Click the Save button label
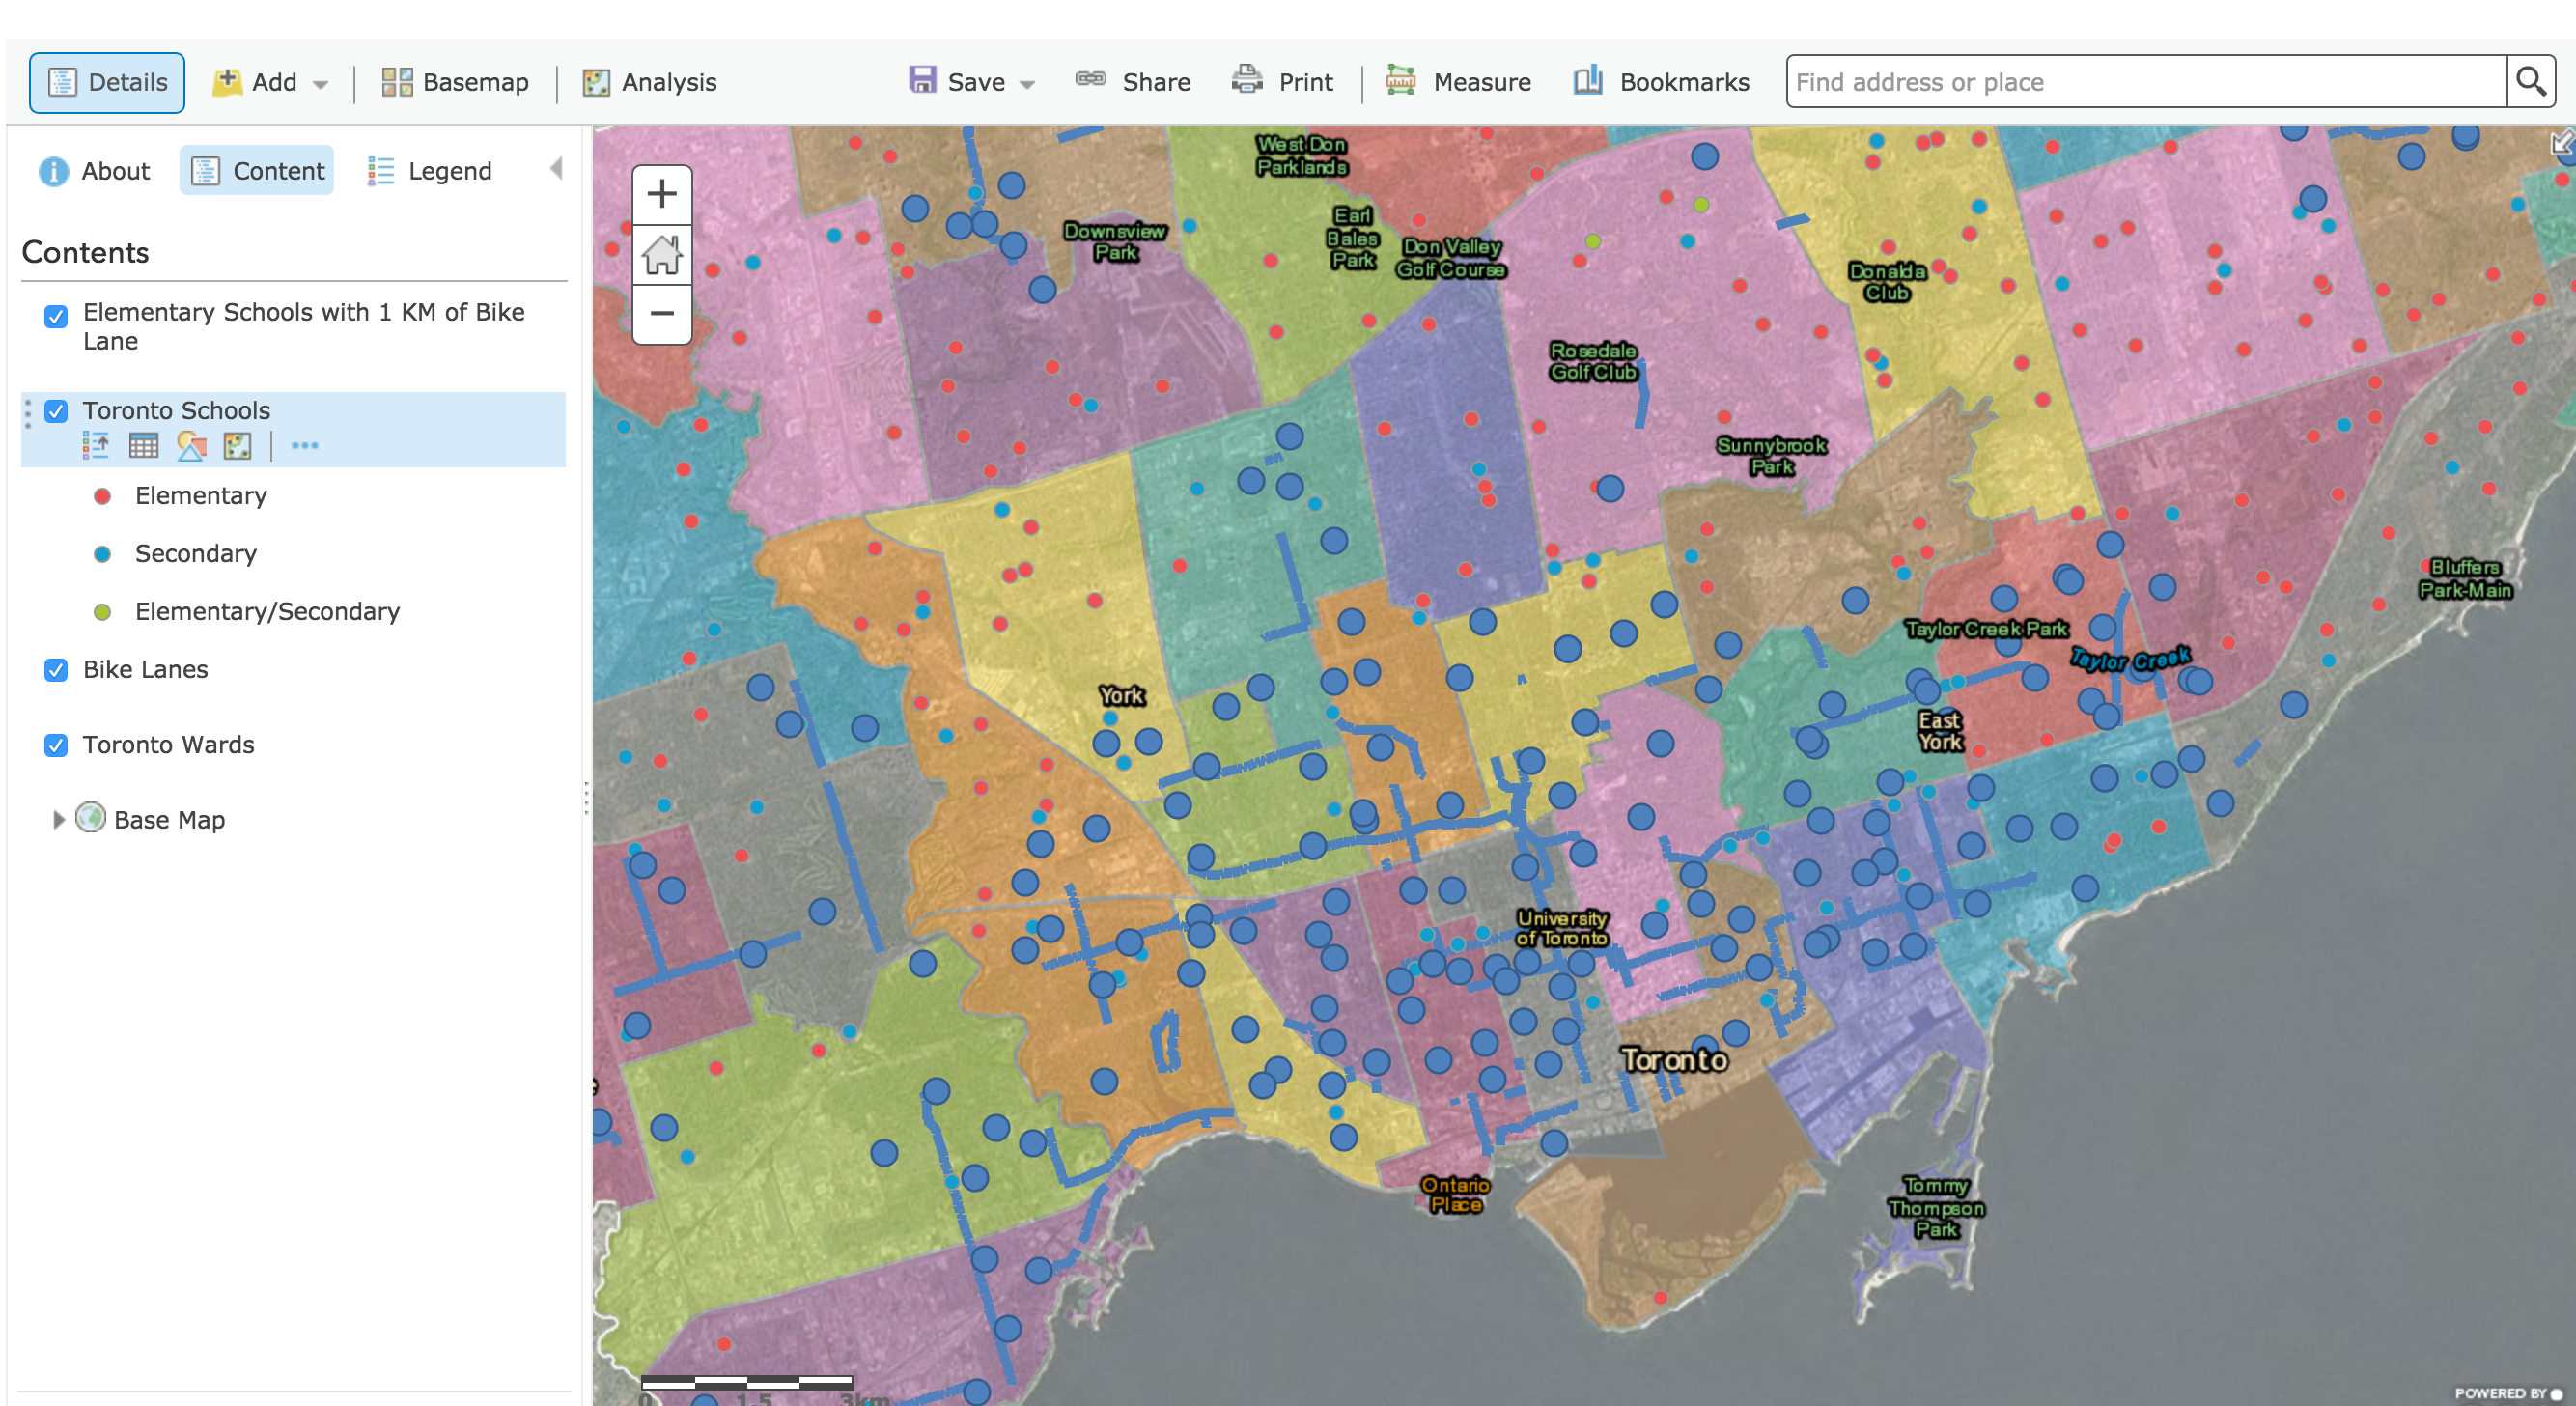This screenshot has width=2576, height=1406. [976, 82]
